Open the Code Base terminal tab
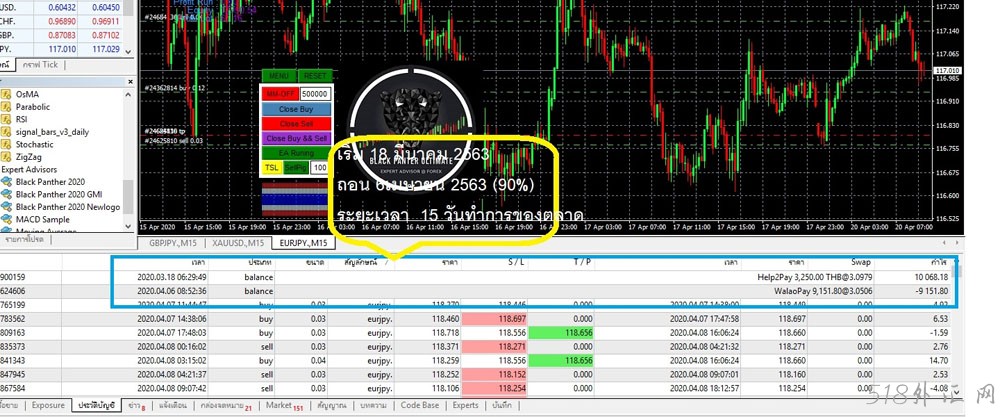Image resolution: width=1000 pixels, height=417 pixels. click(419, 406)
